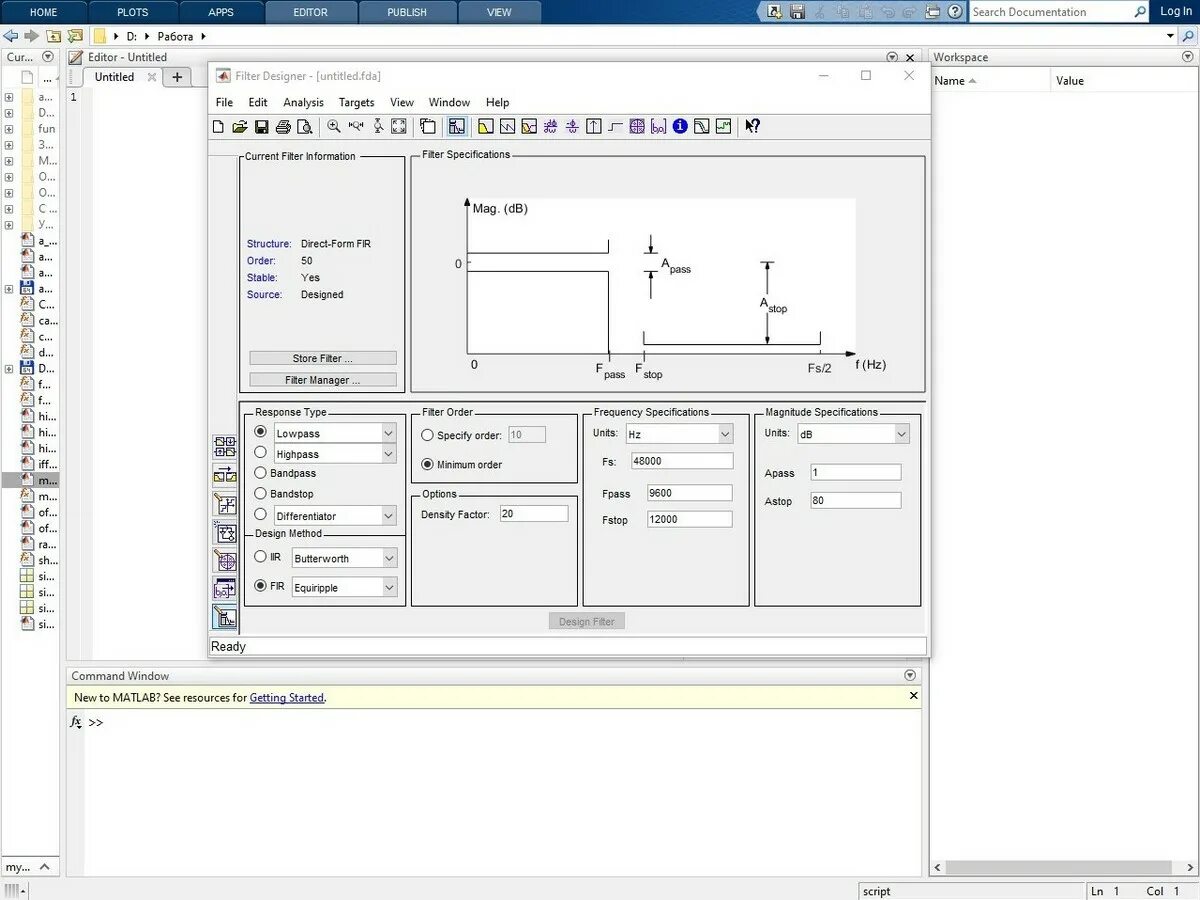Show Magnitude and Phase Responses icon
This screenshot has height=900, width=1200.
[529, 126]
